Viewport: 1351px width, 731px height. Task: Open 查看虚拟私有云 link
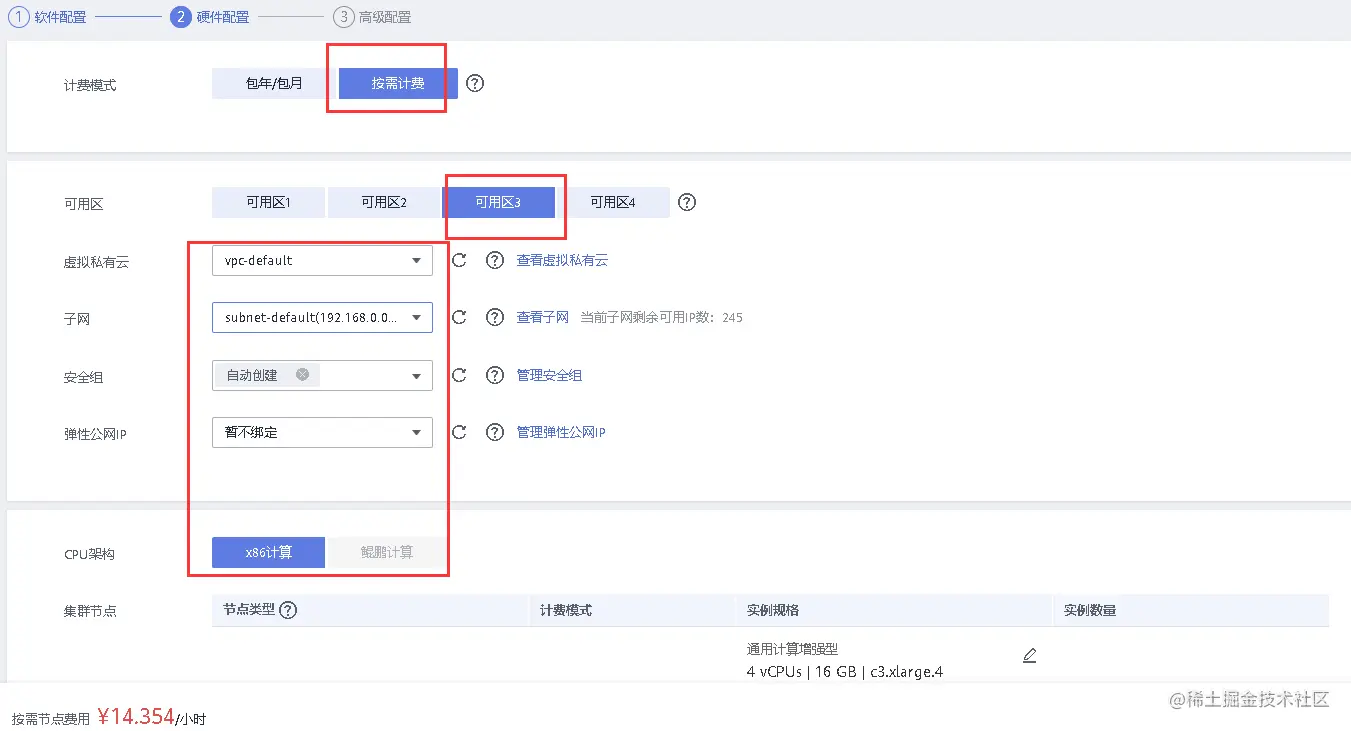pyautogui.click(x=562, y=260)
